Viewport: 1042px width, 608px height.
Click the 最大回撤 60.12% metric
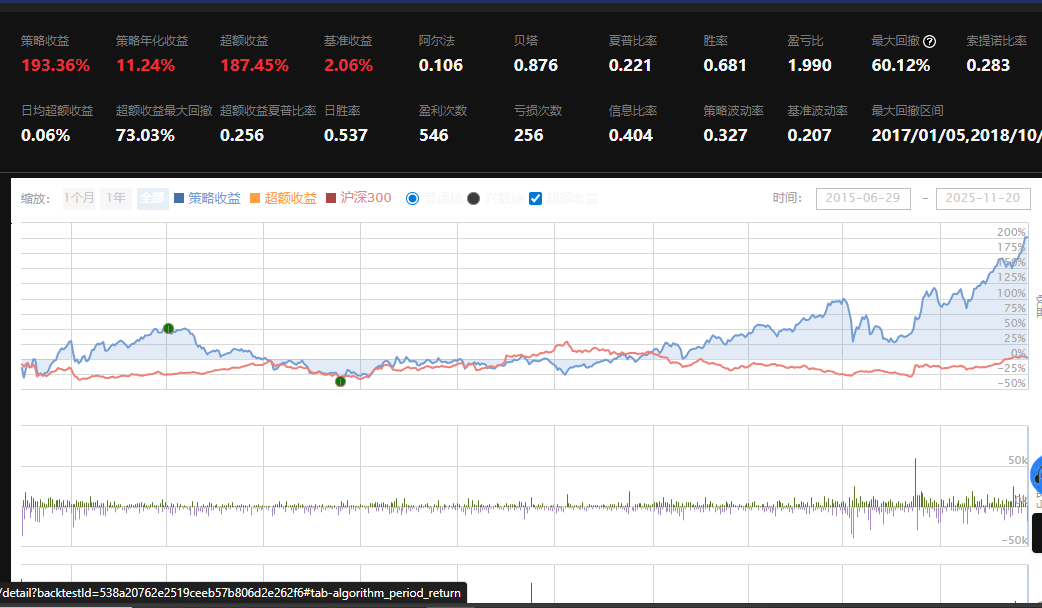(901, 66)
